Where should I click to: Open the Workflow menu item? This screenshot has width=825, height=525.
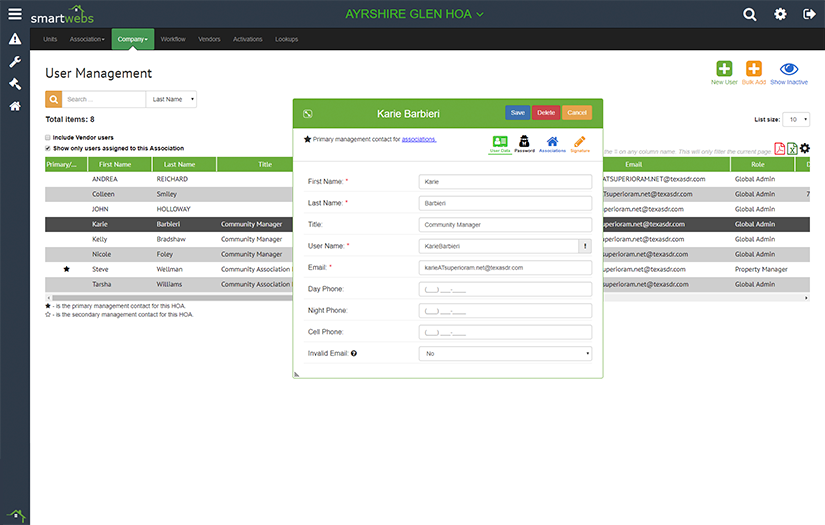tap(173, 39)
